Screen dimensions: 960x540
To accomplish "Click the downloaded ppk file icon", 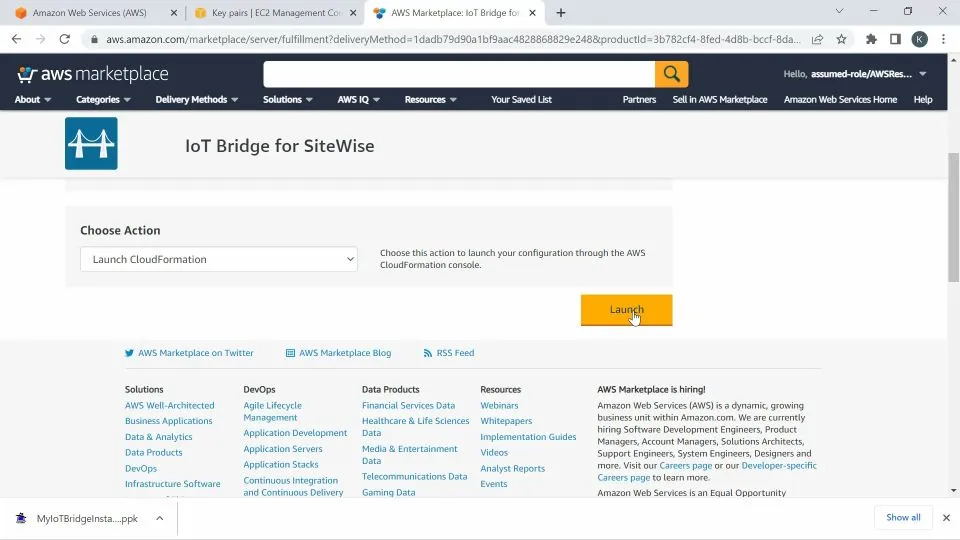I will (21, 519).
